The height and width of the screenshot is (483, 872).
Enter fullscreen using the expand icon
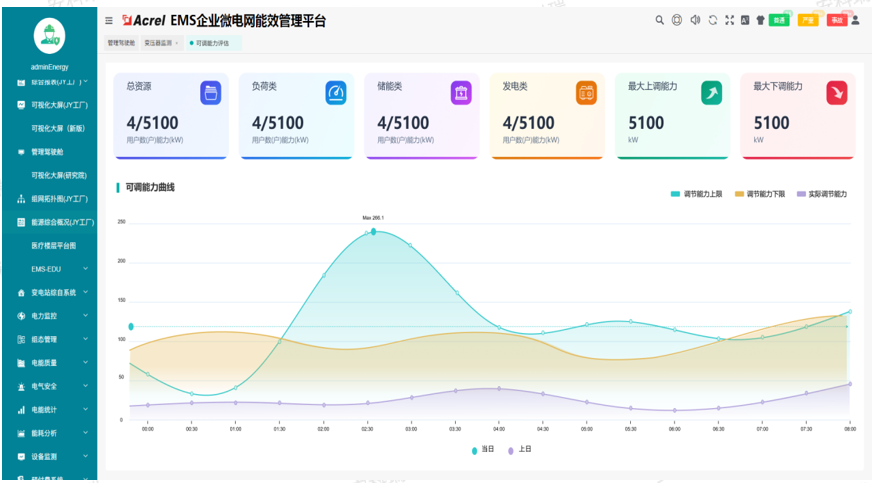tap(729, 20)
